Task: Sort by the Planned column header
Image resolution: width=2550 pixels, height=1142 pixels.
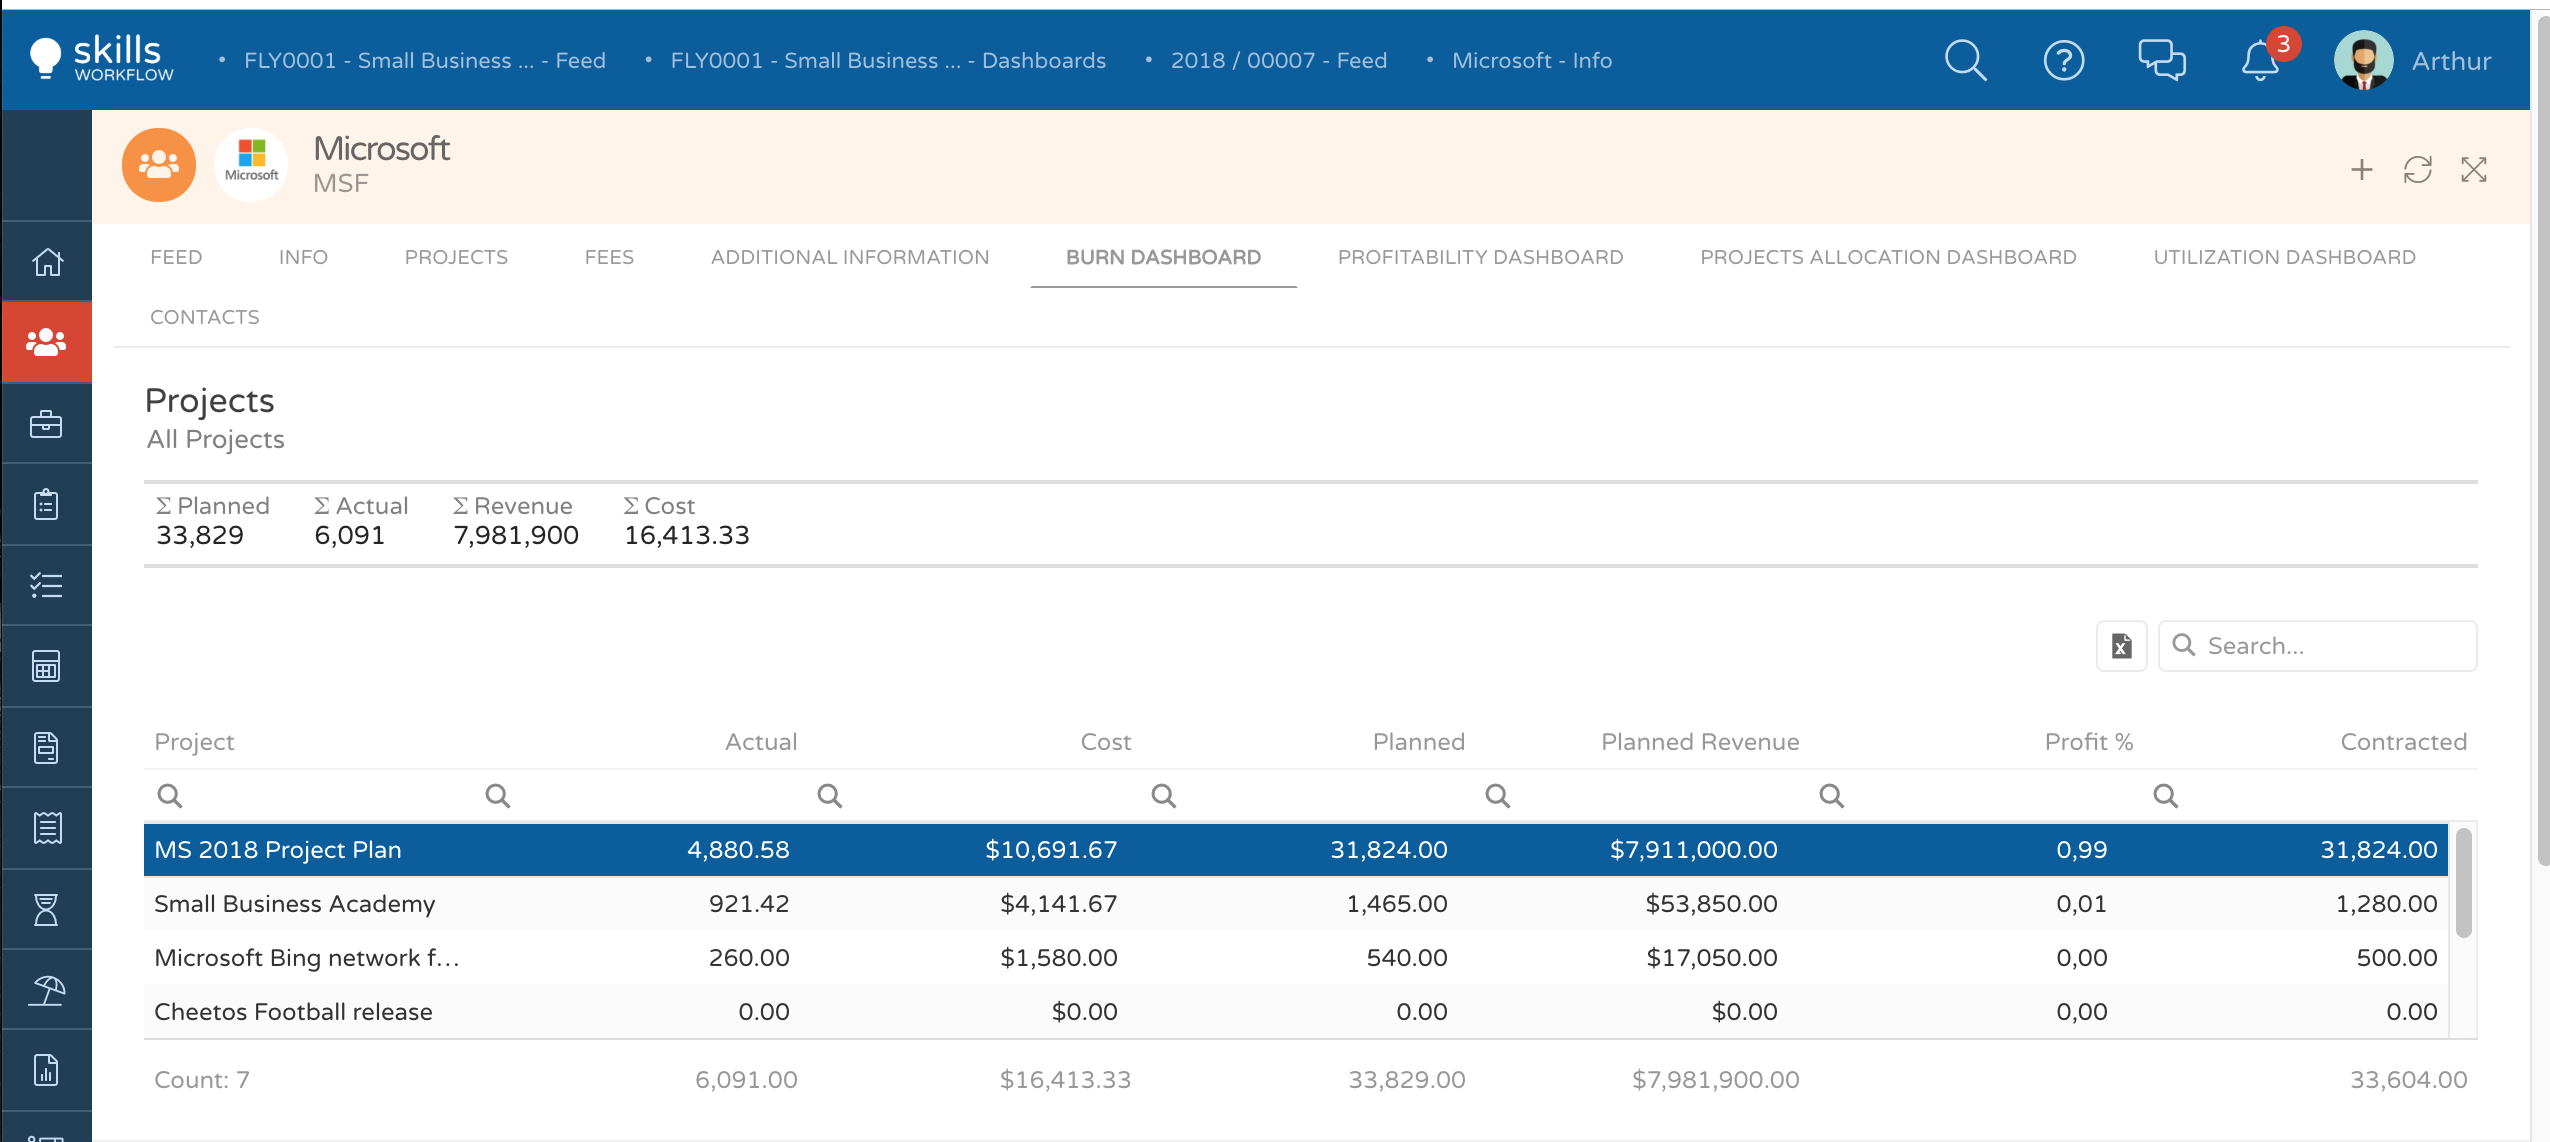Action: 1418,742
